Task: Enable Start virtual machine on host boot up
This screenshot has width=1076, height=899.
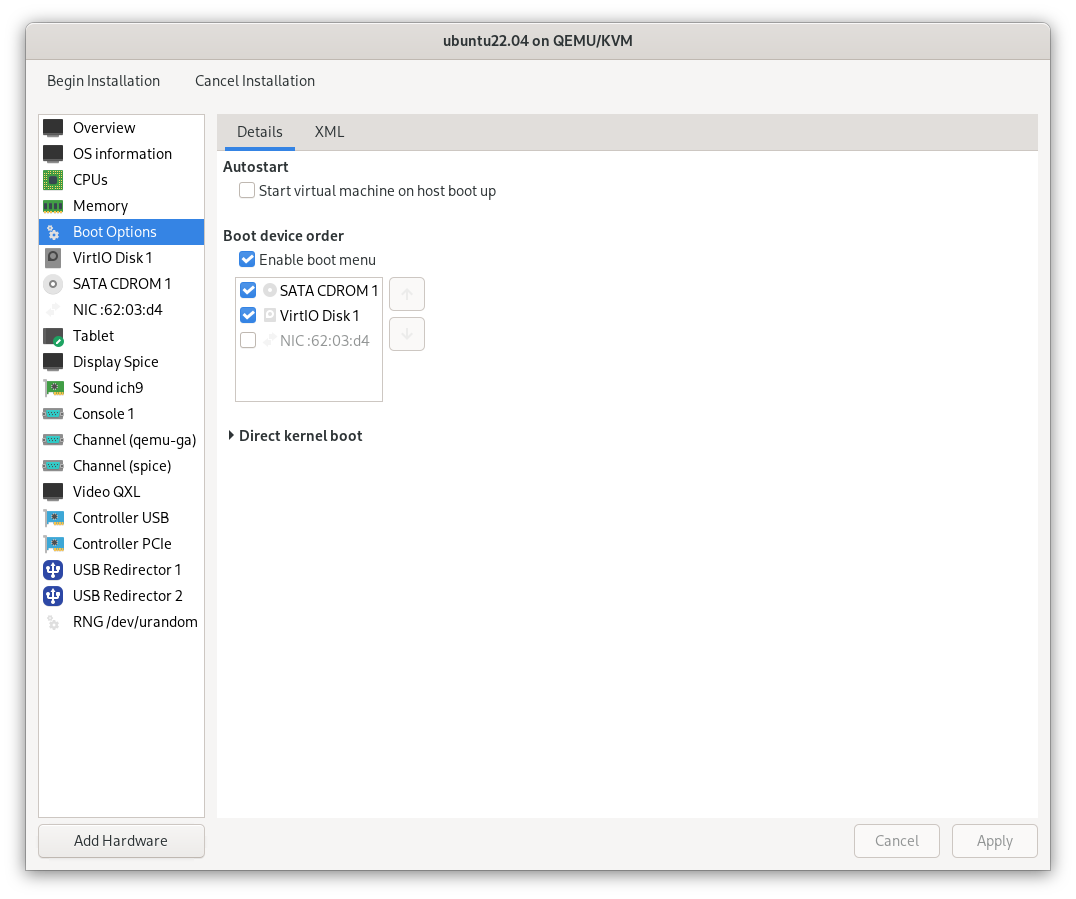Action: coord(247,190)
